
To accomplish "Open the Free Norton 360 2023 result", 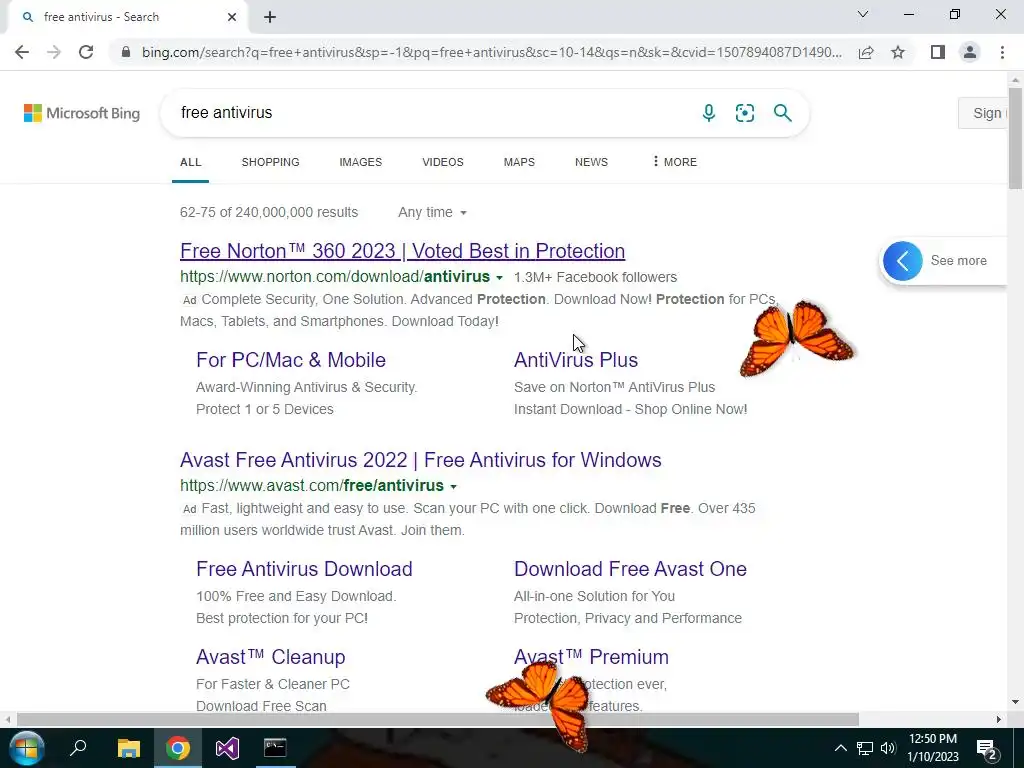I will click(x=402, y=251).
